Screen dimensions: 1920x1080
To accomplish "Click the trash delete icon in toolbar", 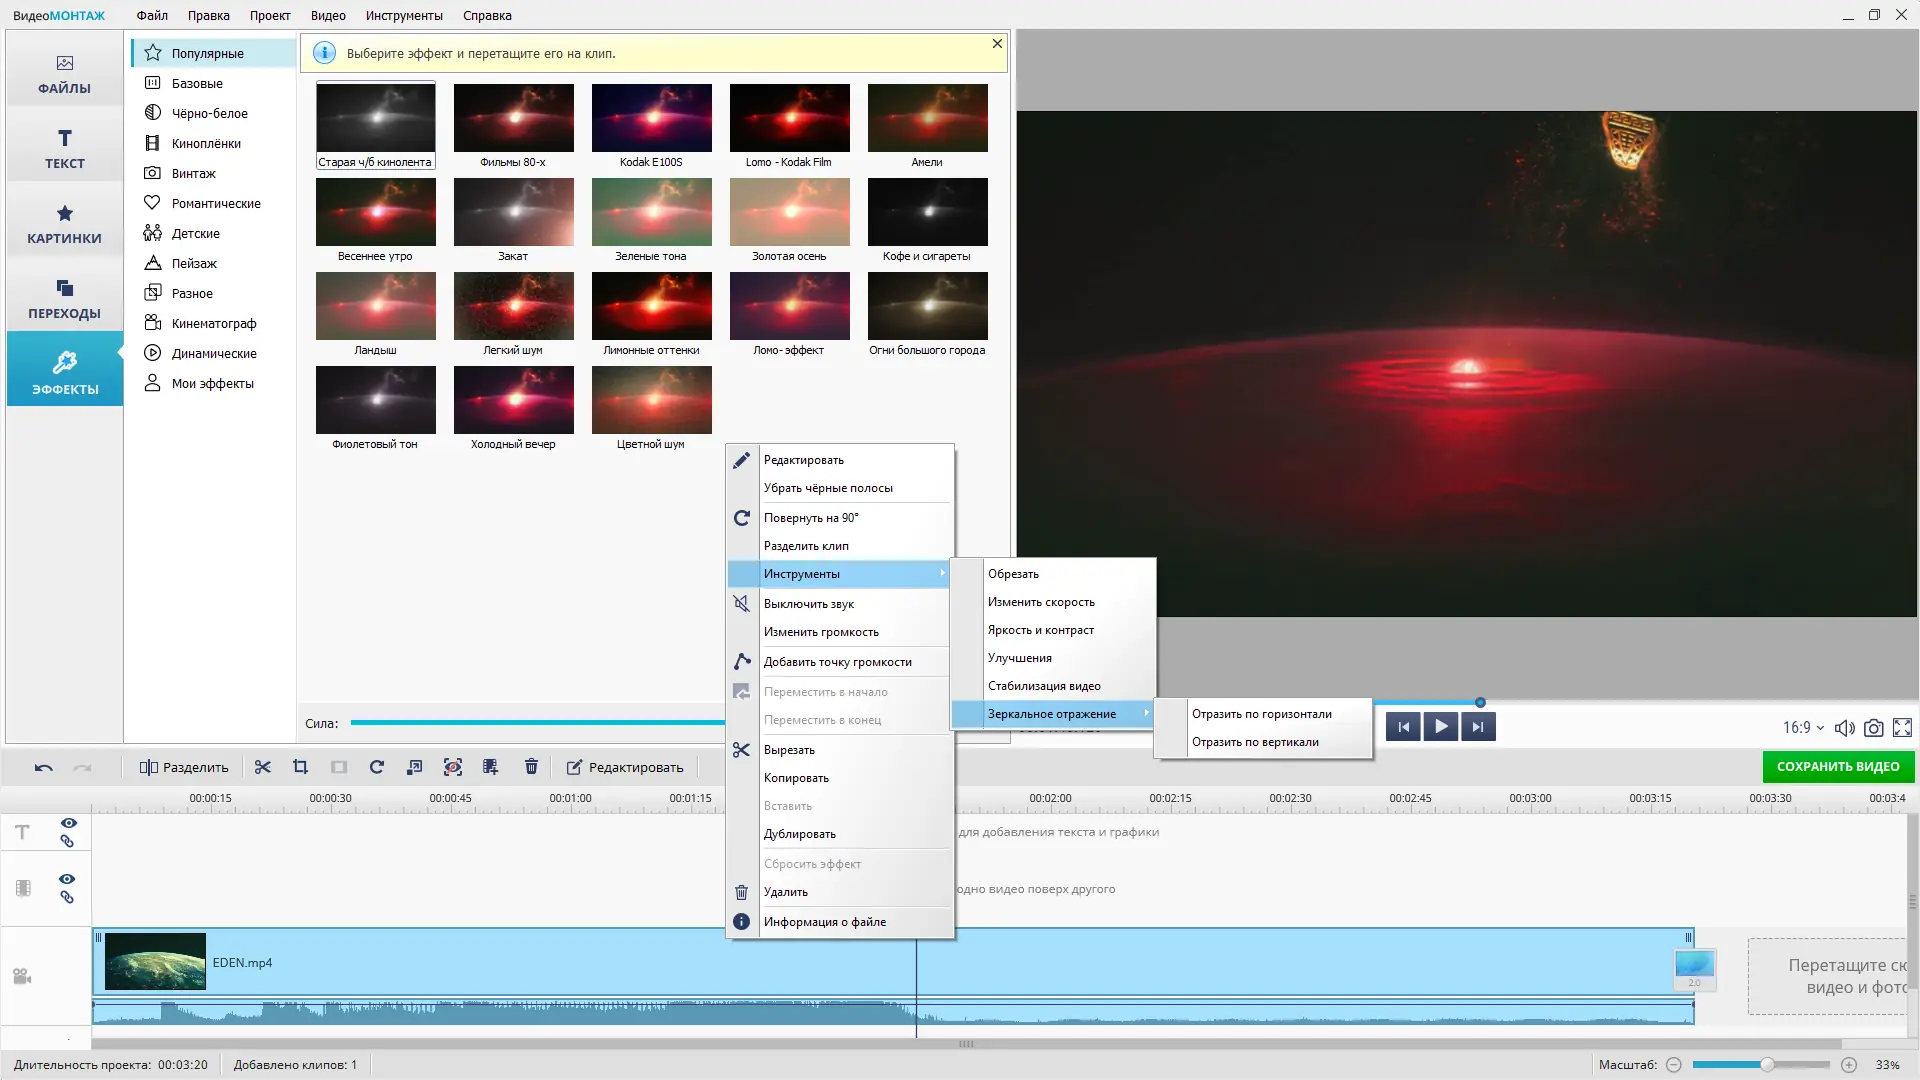I will 531,767.
